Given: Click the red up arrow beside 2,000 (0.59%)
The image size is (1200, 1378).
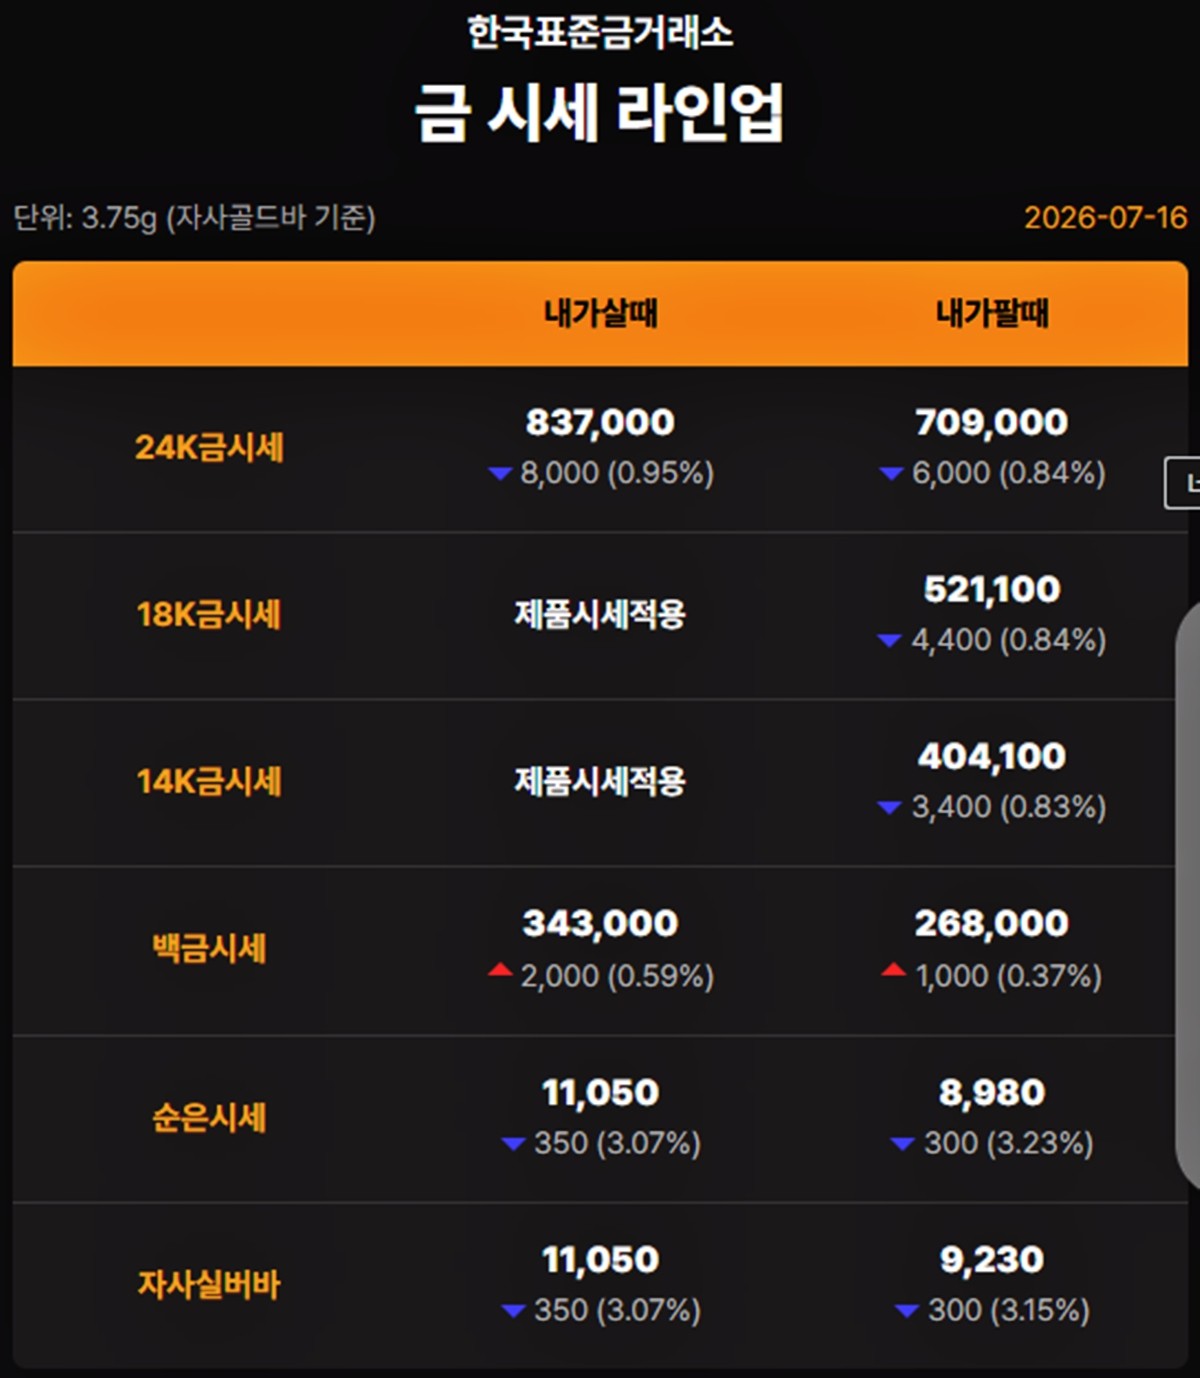Looking at the screenshot, I should [500, 970].
